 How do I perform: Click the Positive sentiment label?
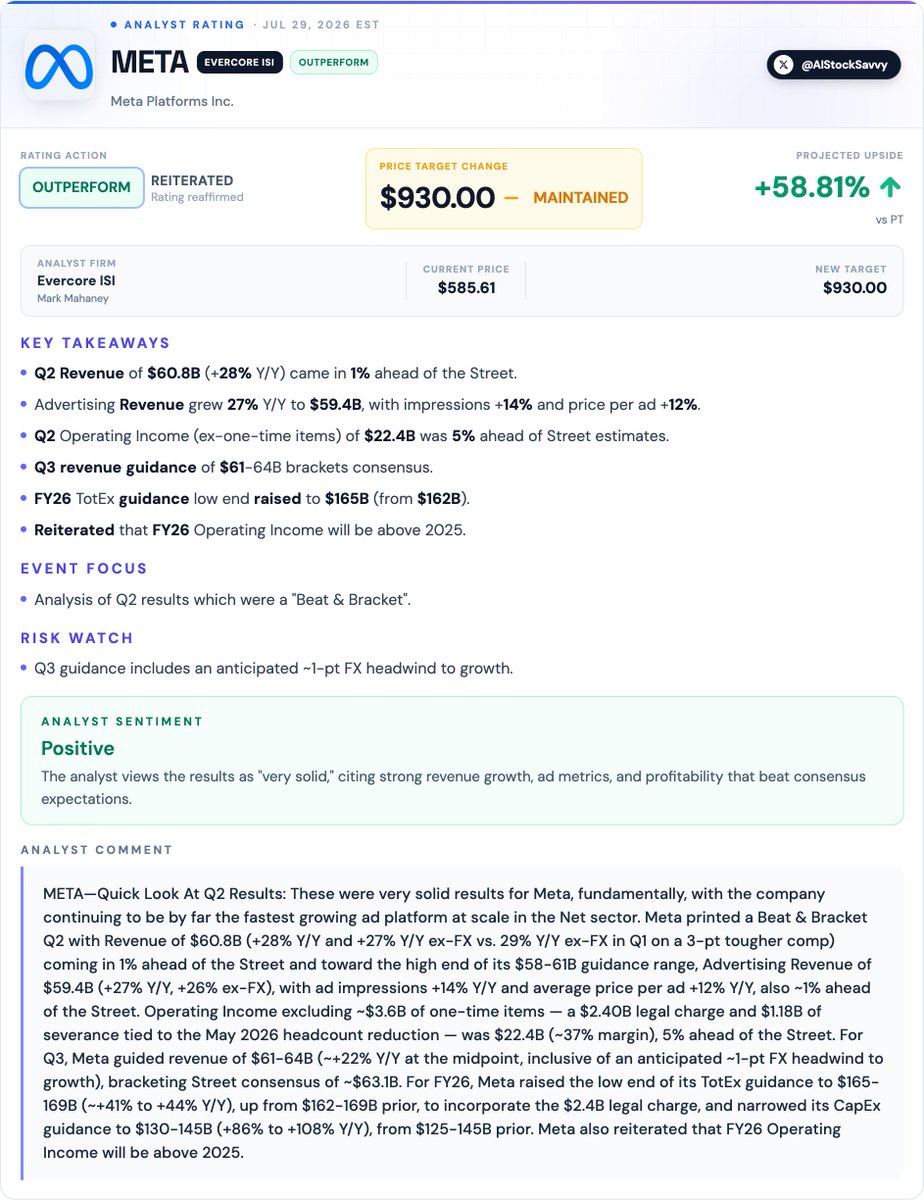(78, 748)
